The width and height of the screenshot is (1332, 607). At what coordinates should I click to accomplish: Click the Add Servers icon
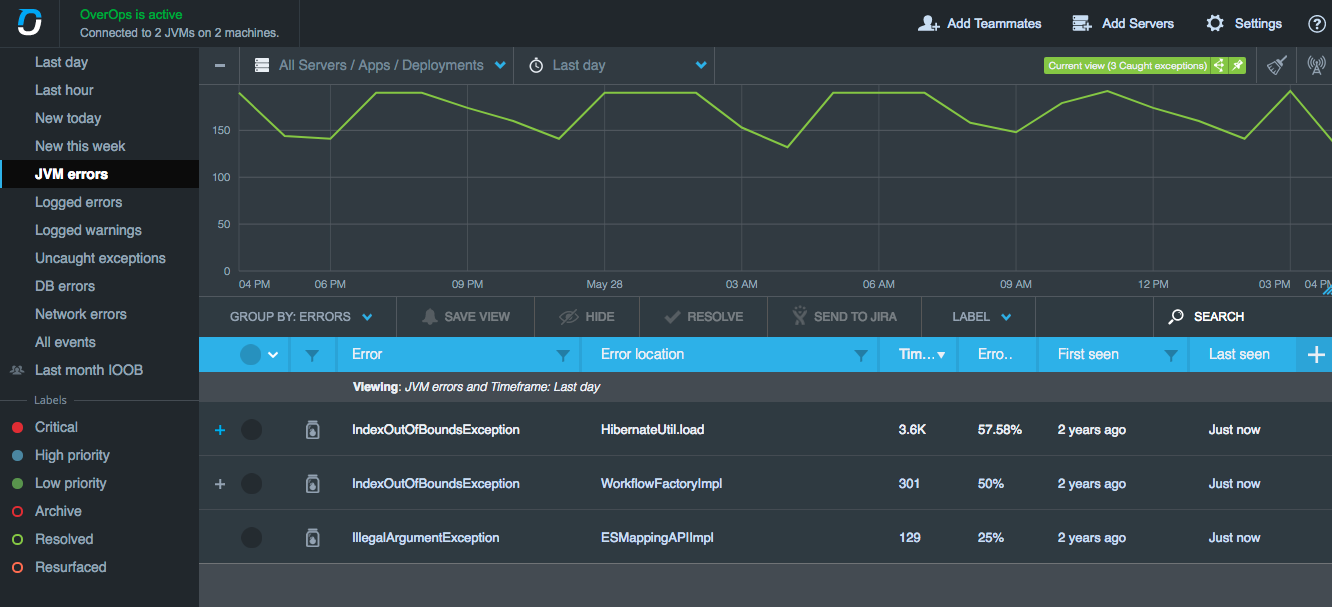coord(1081,23)
